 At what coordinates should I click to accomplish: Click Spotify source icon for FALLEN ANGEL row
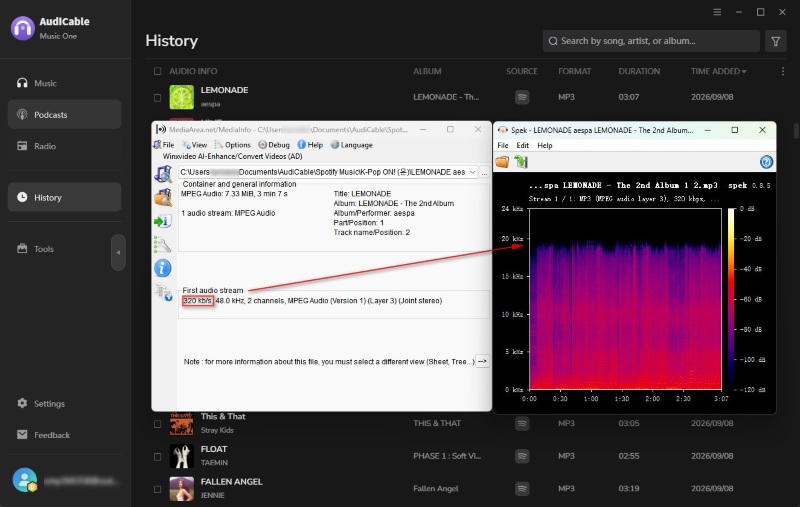pos(521,489)
